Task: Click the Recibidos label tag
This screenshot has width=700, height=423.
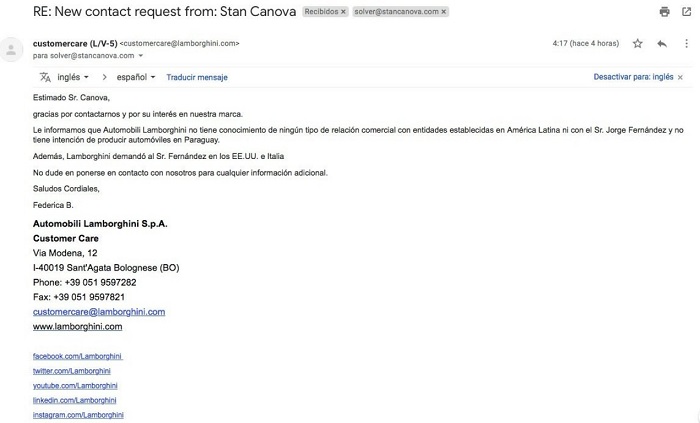Action: click(x=321, y=12)
